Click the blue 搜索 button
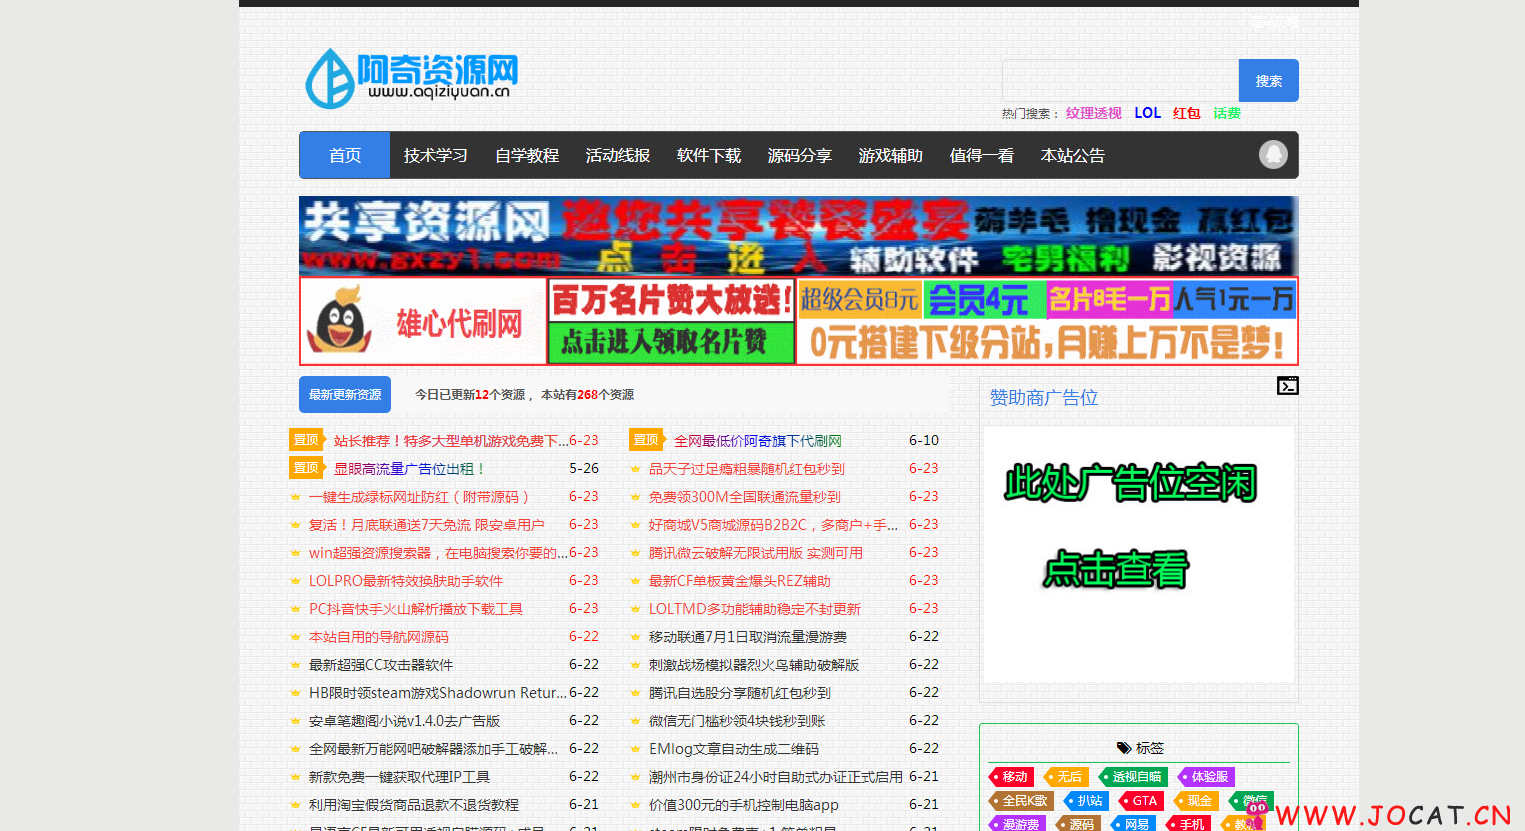The height and width of the screenshot is (831, 1525). point(1269,81)
